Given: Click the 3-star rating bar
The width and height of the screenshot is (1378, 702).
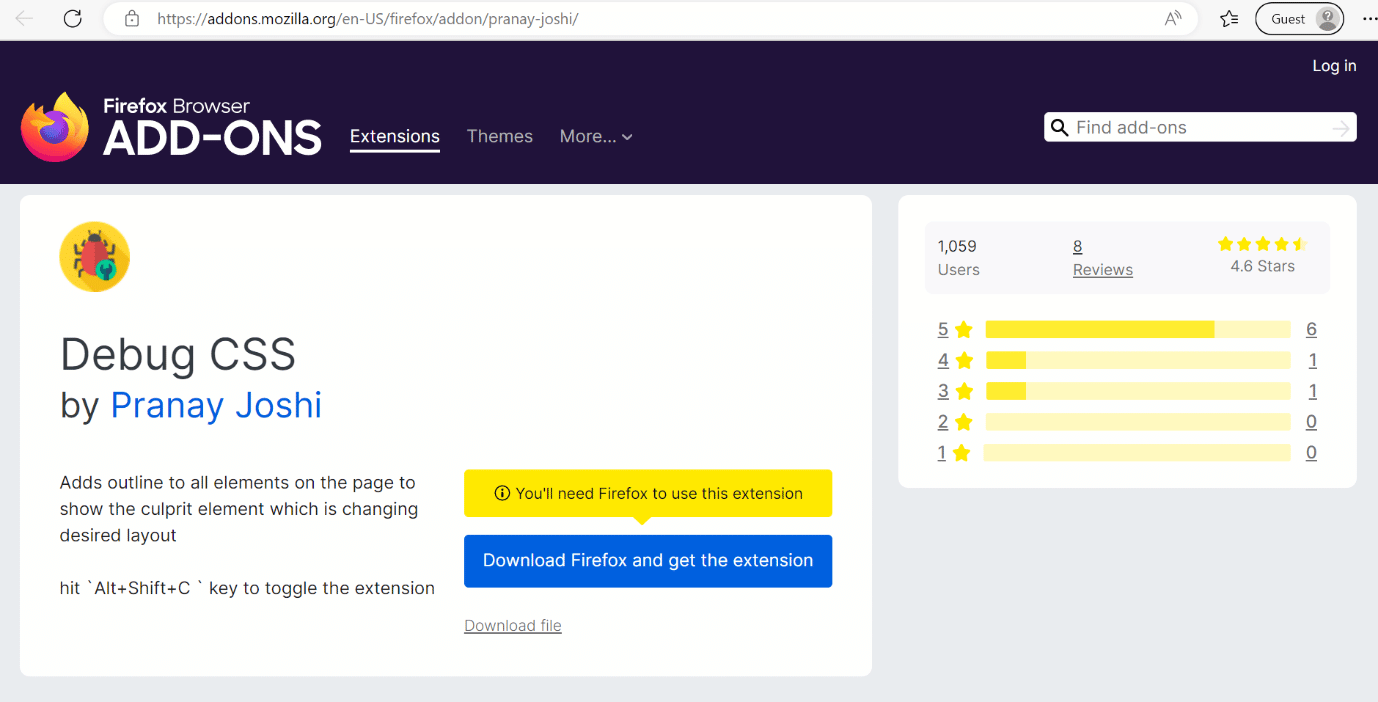Looking at the screenshot, I should click(x=1138, y=391).
